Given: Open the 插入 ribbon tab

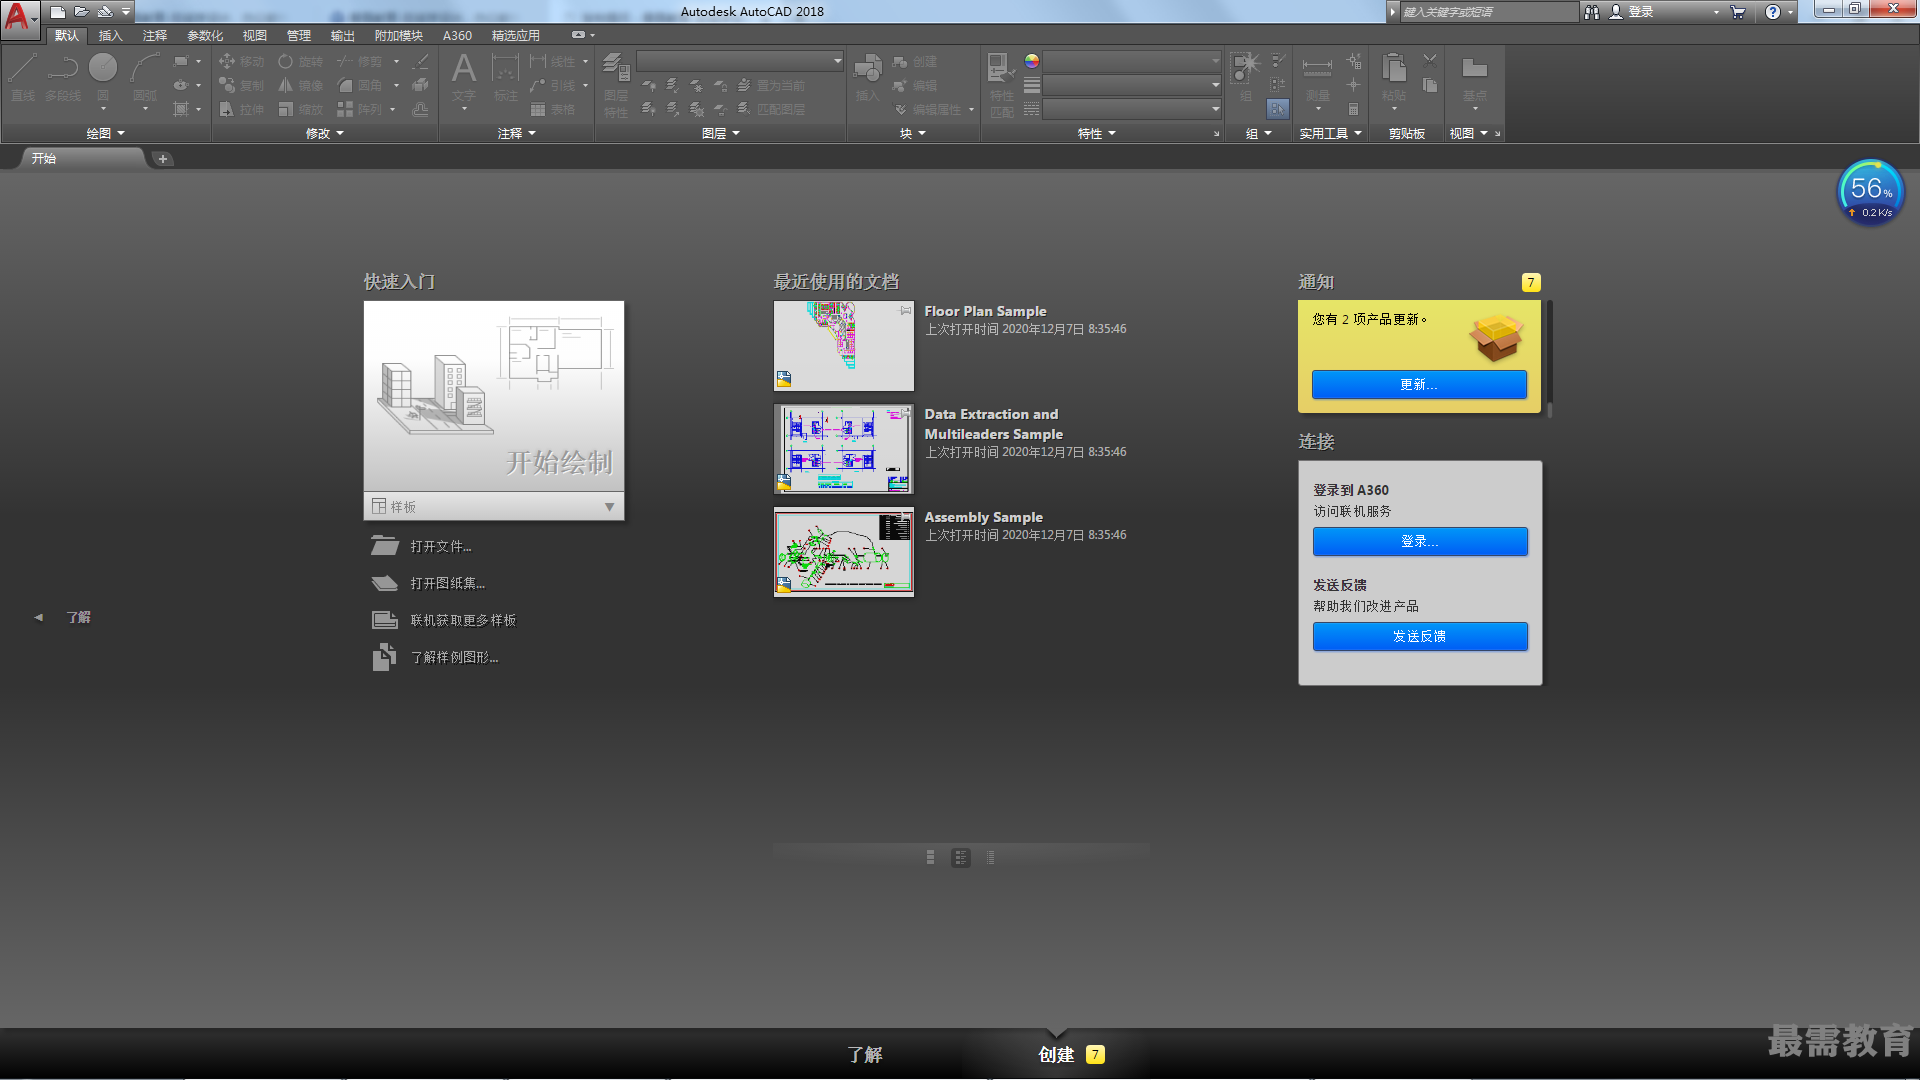Looking at the screenshot, I should pos(111,35).
